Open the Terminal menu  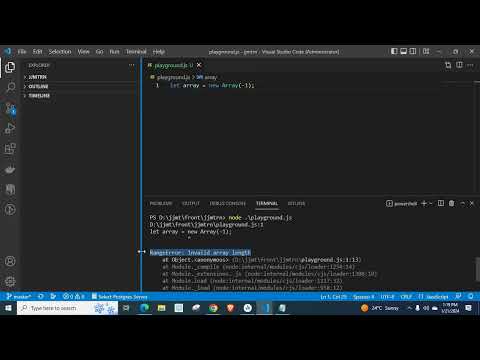pyautogui.click(x=136, y=52)
